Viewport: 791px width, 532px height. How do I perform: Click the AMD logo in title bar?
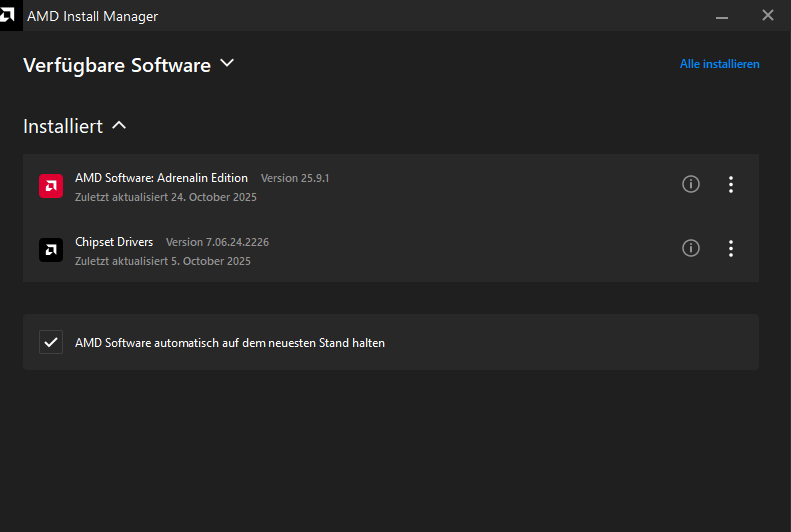tap(9, 15)
